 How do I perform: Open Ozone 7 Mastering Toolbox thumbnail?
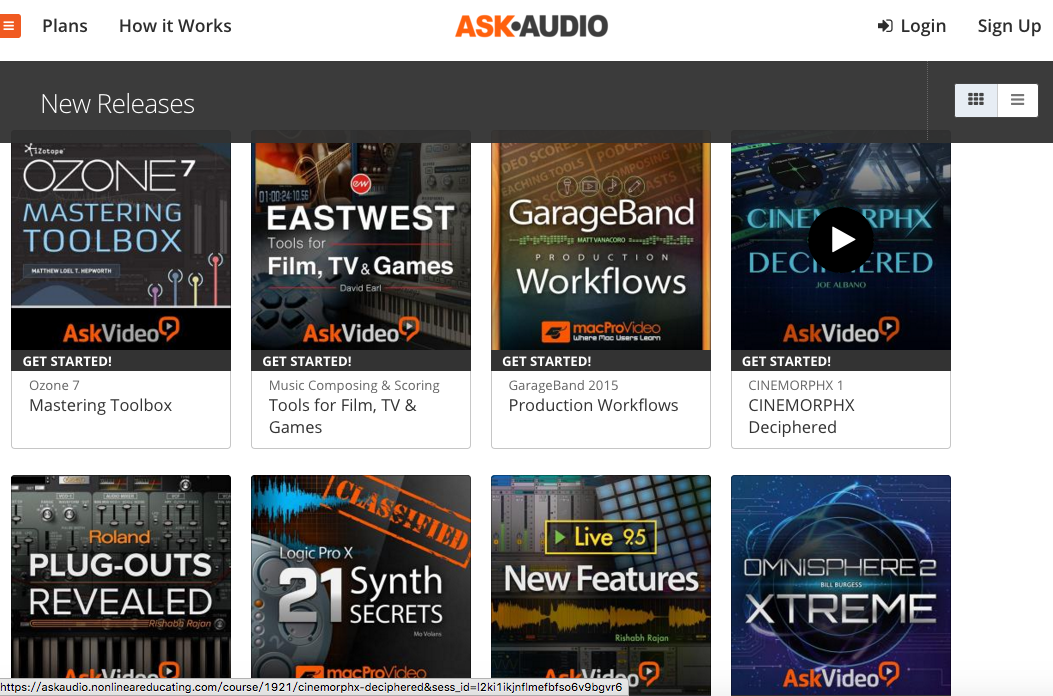tap(121, 246)
